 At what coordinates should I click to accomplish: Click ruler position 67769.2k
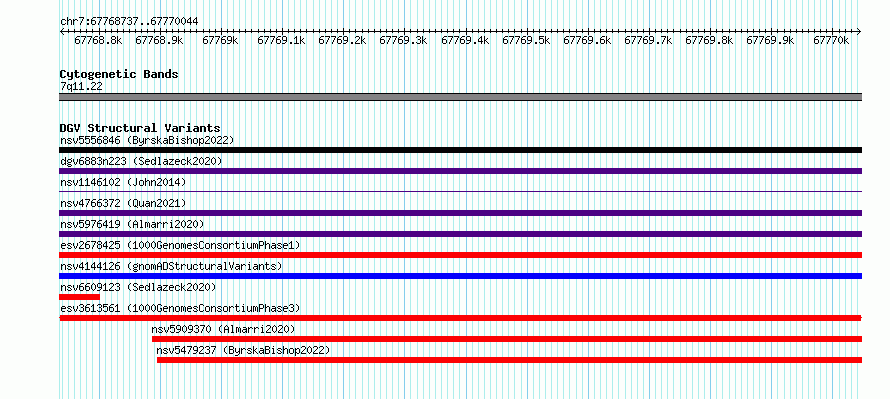coord(342,40)
